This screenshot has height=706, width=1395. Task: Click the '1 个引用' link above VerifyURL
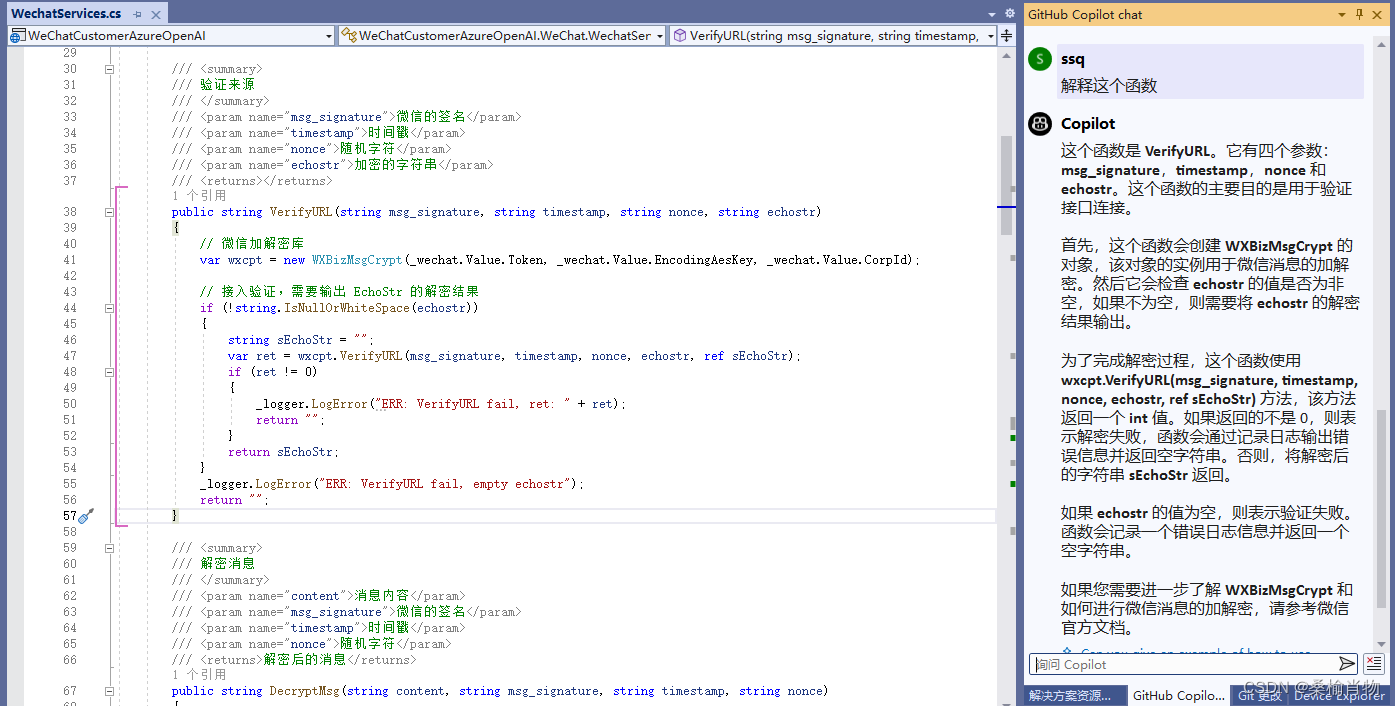click(x=199, y=196)
